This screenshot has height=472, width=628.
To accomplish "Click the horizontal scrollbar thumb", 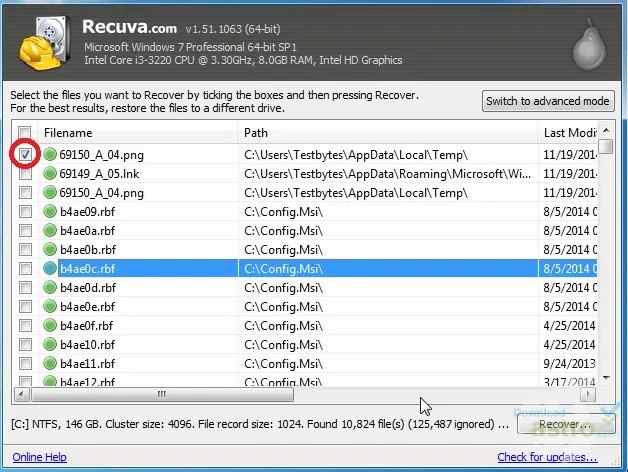I will [x=162, y=394].
